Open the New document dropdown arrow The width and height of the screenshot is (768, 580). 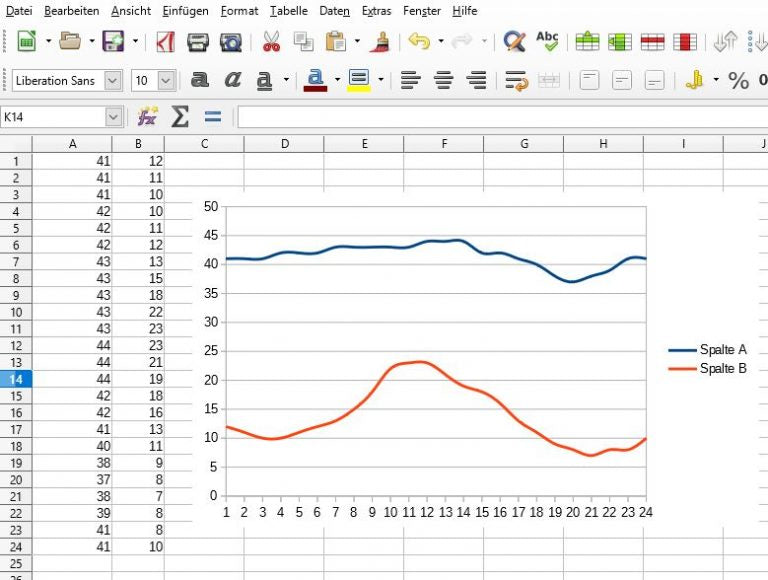pyautogui.click(x=48, y=42)
